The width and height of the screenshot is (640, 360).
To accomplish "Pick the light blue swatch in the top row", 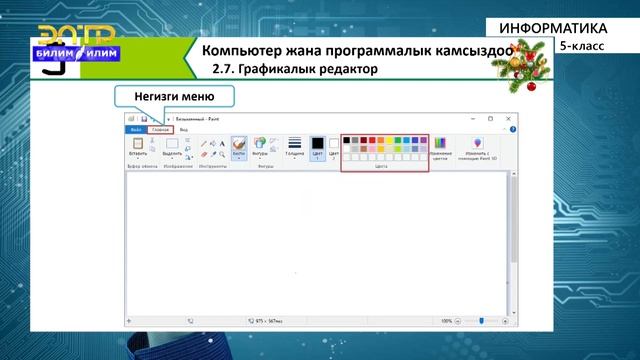I will coord(407,140).
